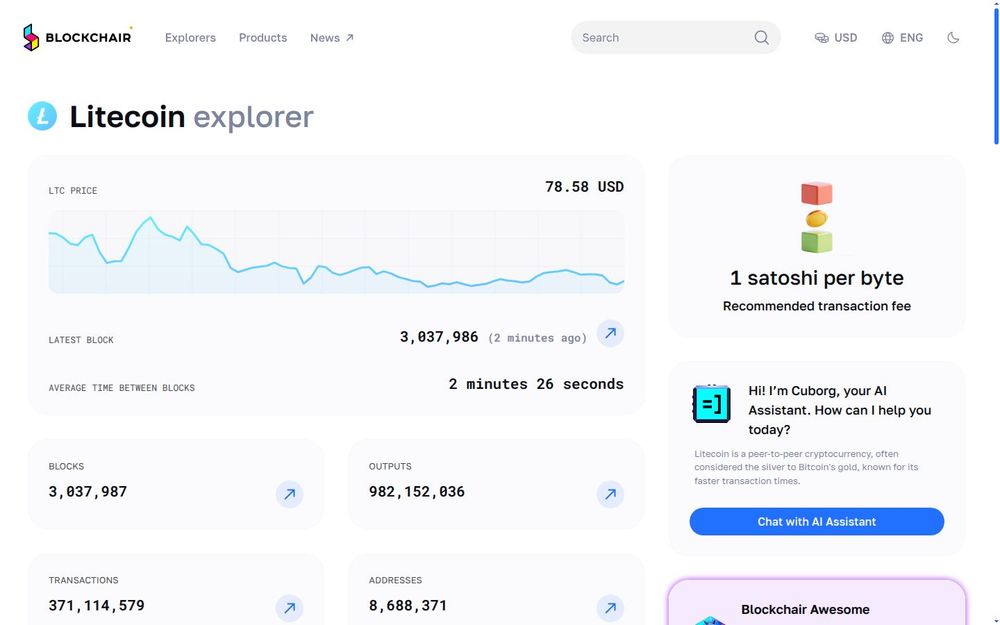Click the Transactions count 371,114,579
This screenshot has height=625, width=1000.
click(x=96, y=605)
